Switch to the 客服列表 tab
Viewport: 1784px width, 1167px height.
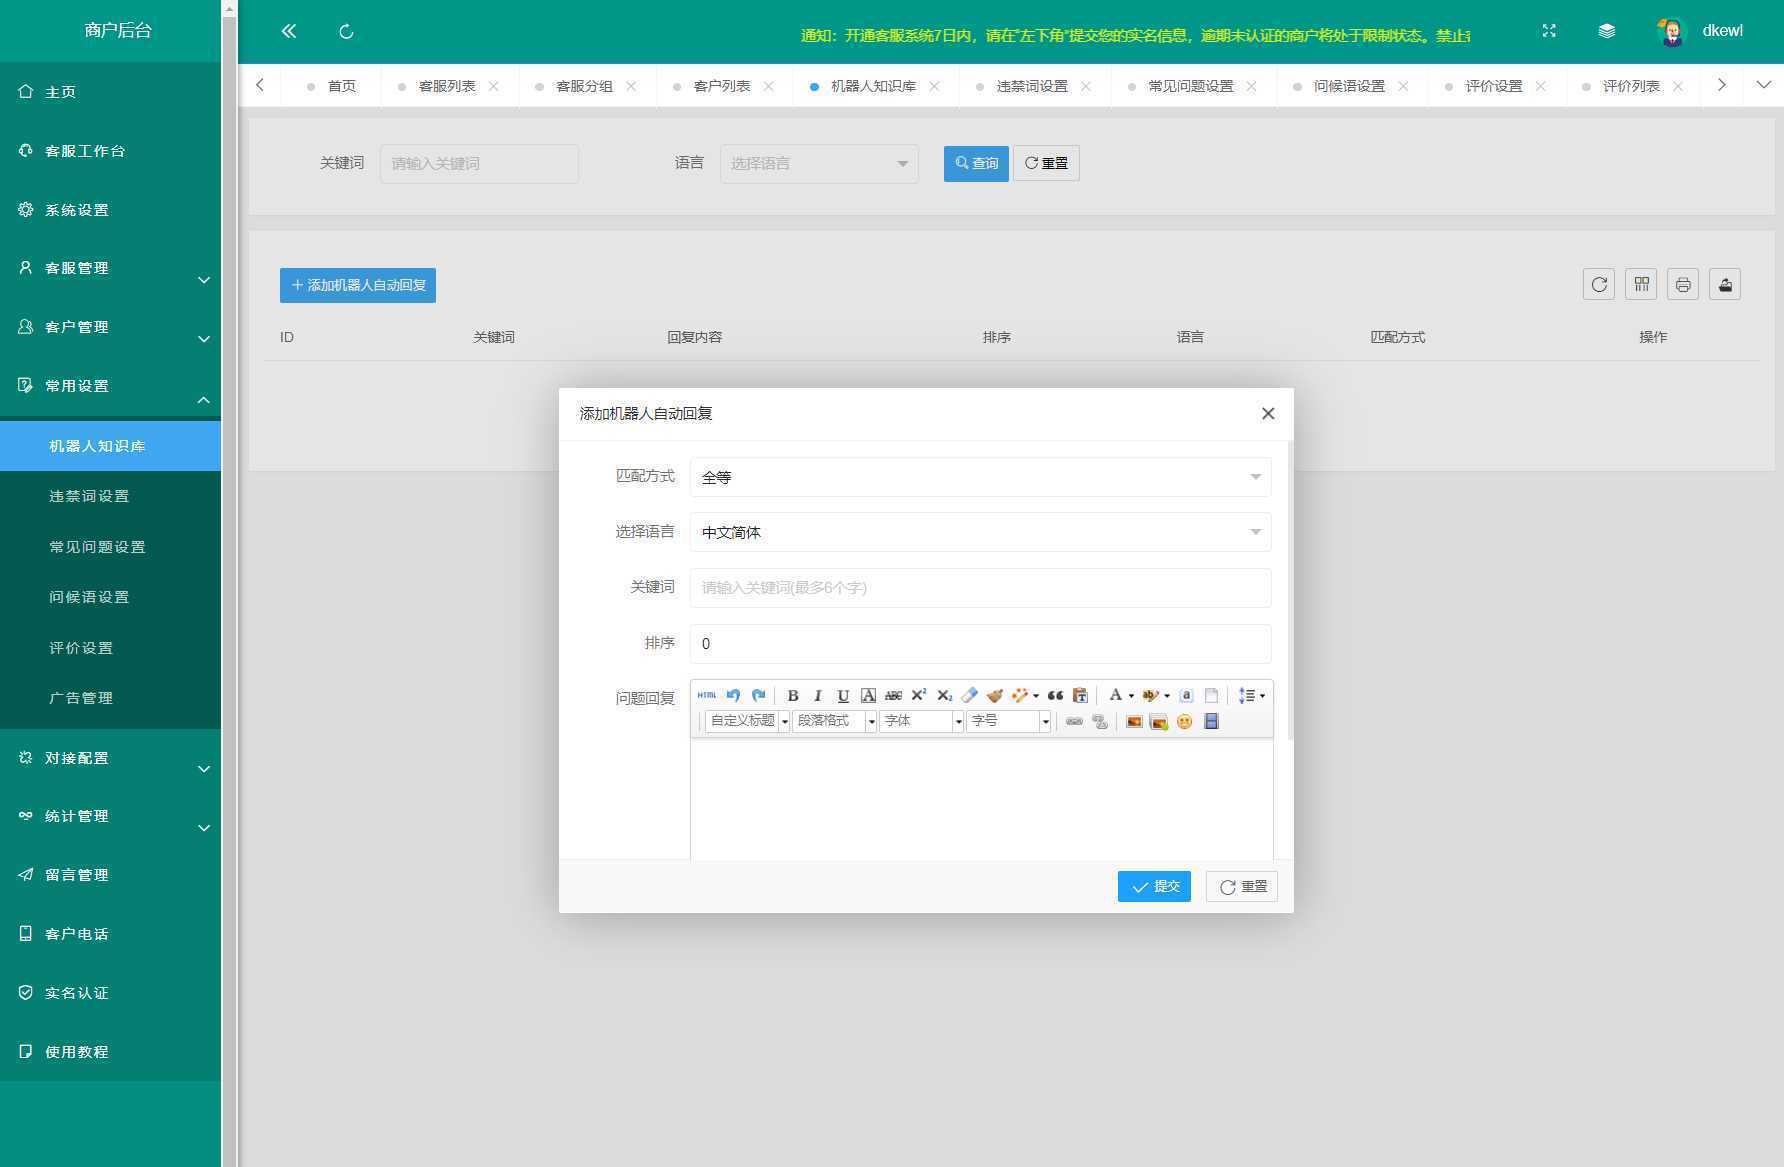coord(447,86)
